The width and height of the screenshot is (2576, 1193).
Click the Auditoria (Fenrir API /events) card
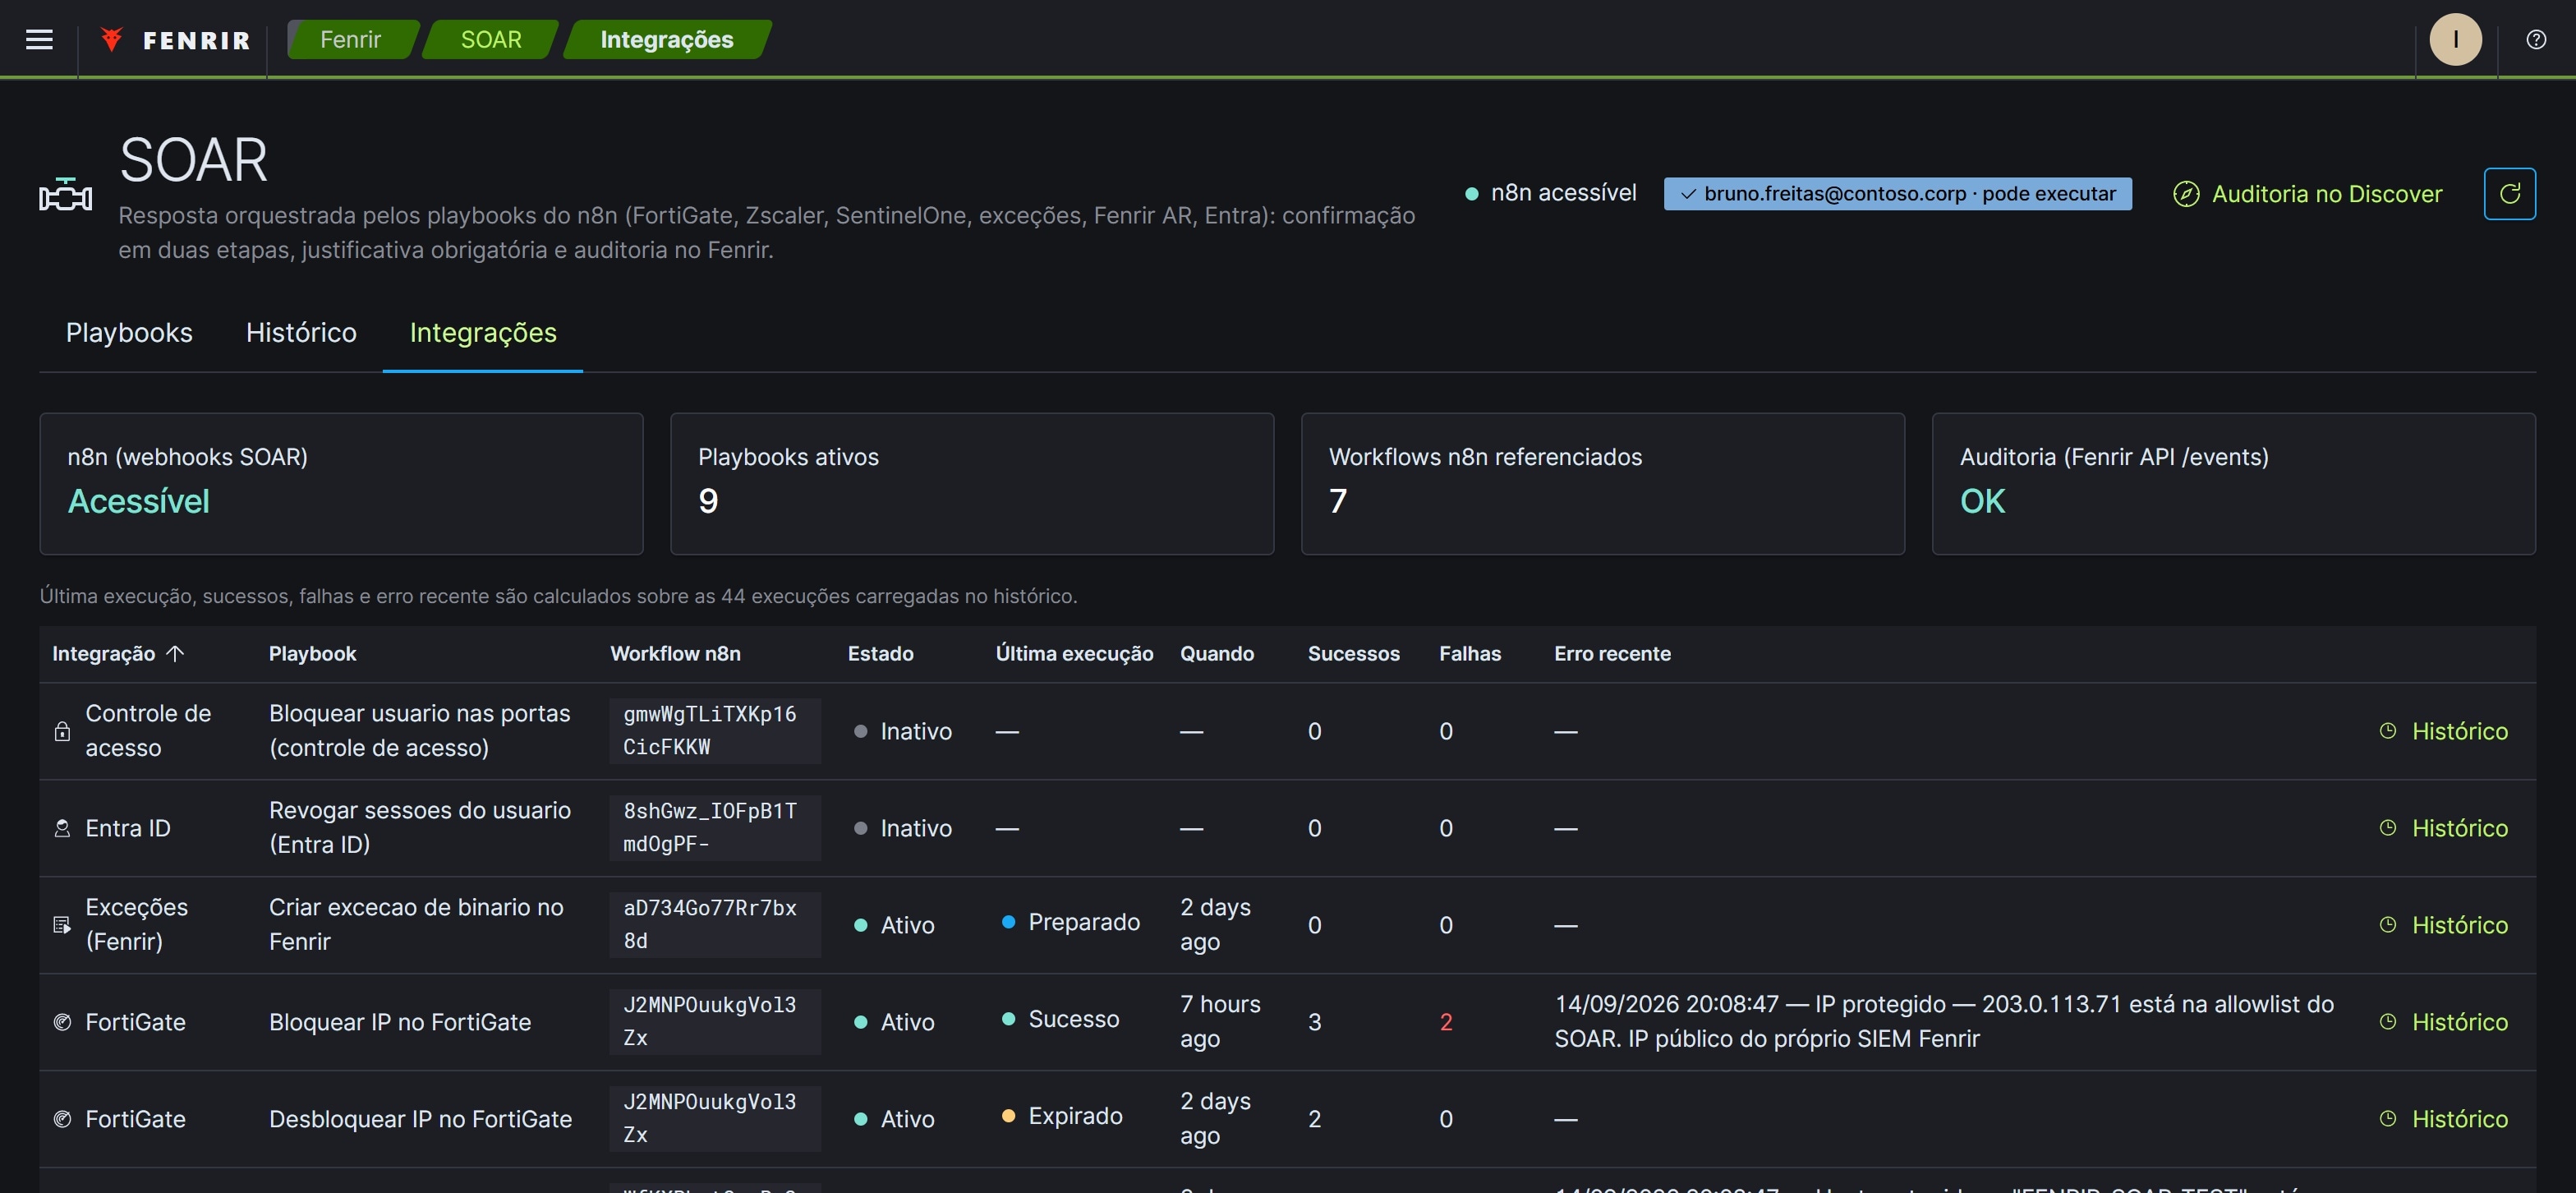click(2233, 484)
